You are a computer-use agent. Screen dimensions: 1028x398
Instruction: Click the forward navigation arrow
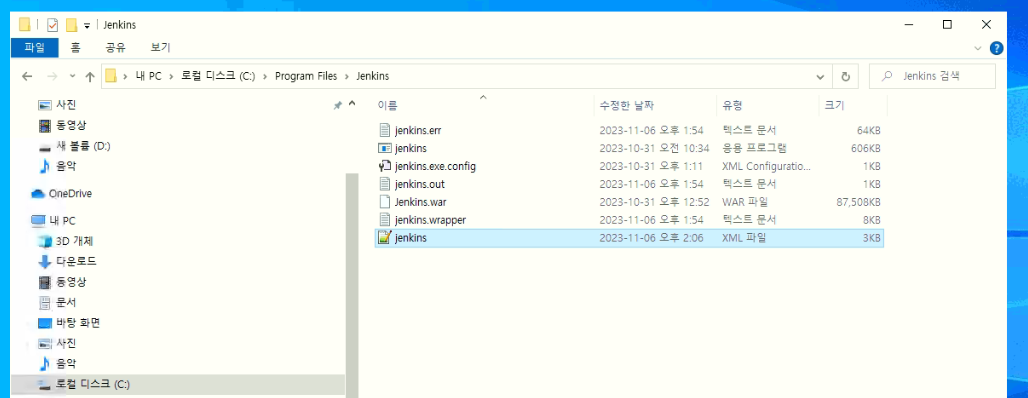(52, 76)
